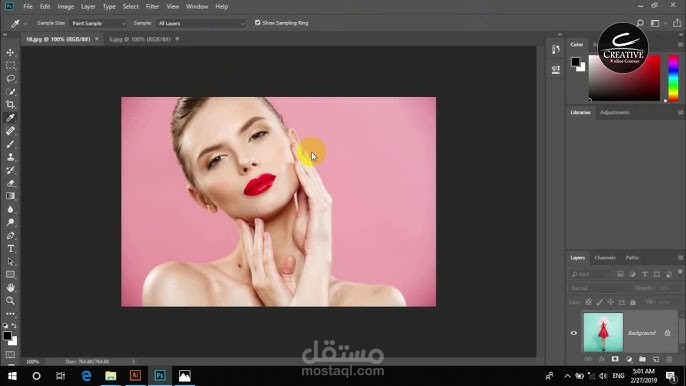Open Normal blend mode dropdown
The width and height of the screenshot is (686, 386).
[599, 288]
